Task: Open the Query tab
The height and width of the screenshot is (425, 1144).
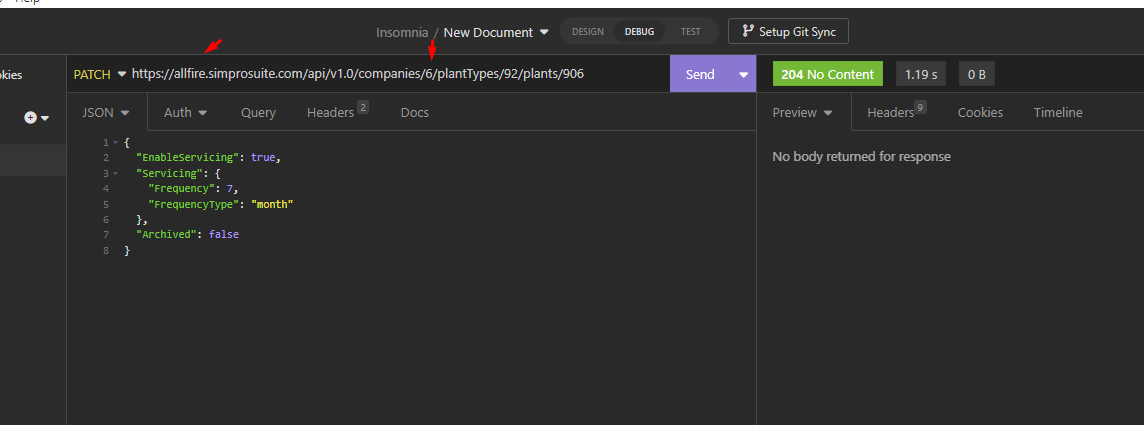Action: tap(258, 112)
